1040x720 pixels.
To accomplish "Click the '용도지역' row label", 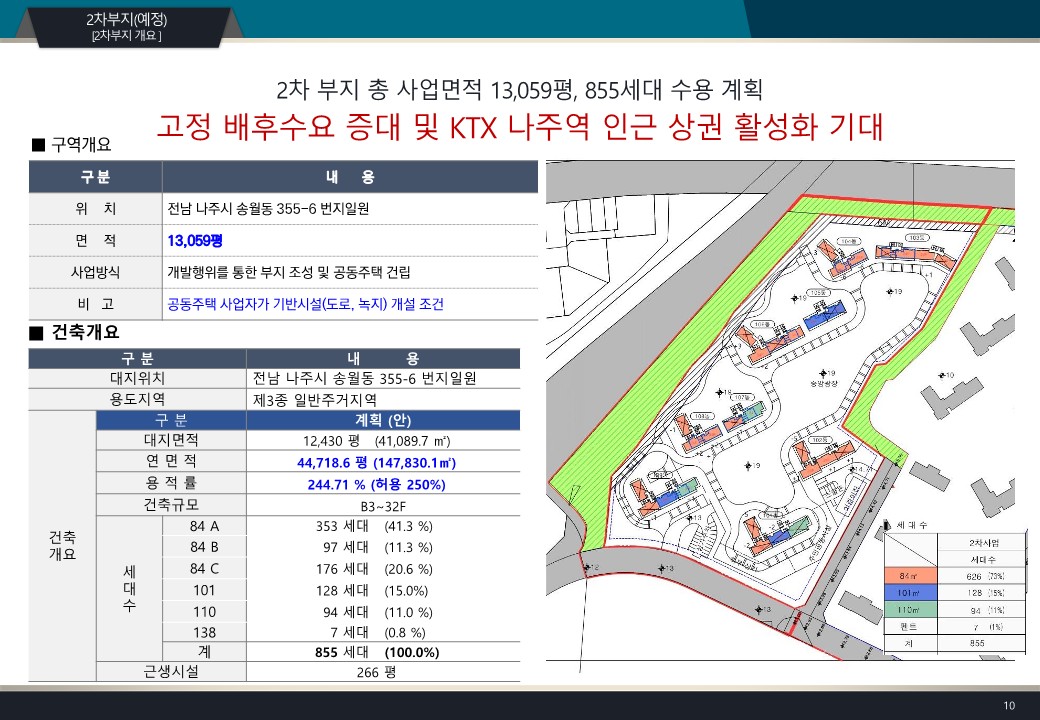I will (137, 399).
